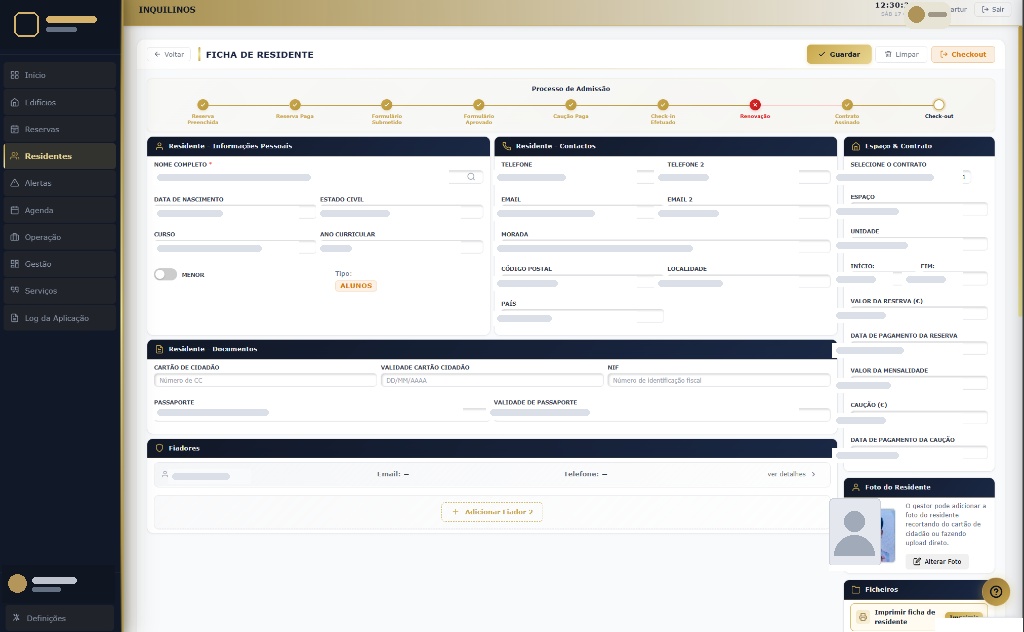Select the Check-out step circle

click(938, 104)
